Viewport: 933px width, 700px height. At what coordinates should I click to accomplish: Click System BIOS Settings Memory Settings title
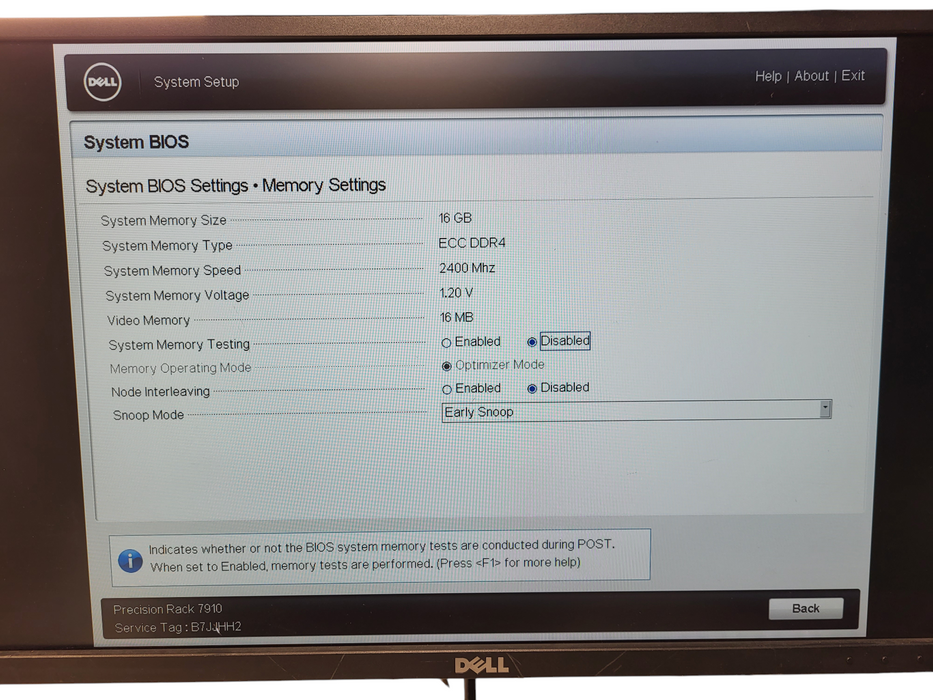point(236,185)
